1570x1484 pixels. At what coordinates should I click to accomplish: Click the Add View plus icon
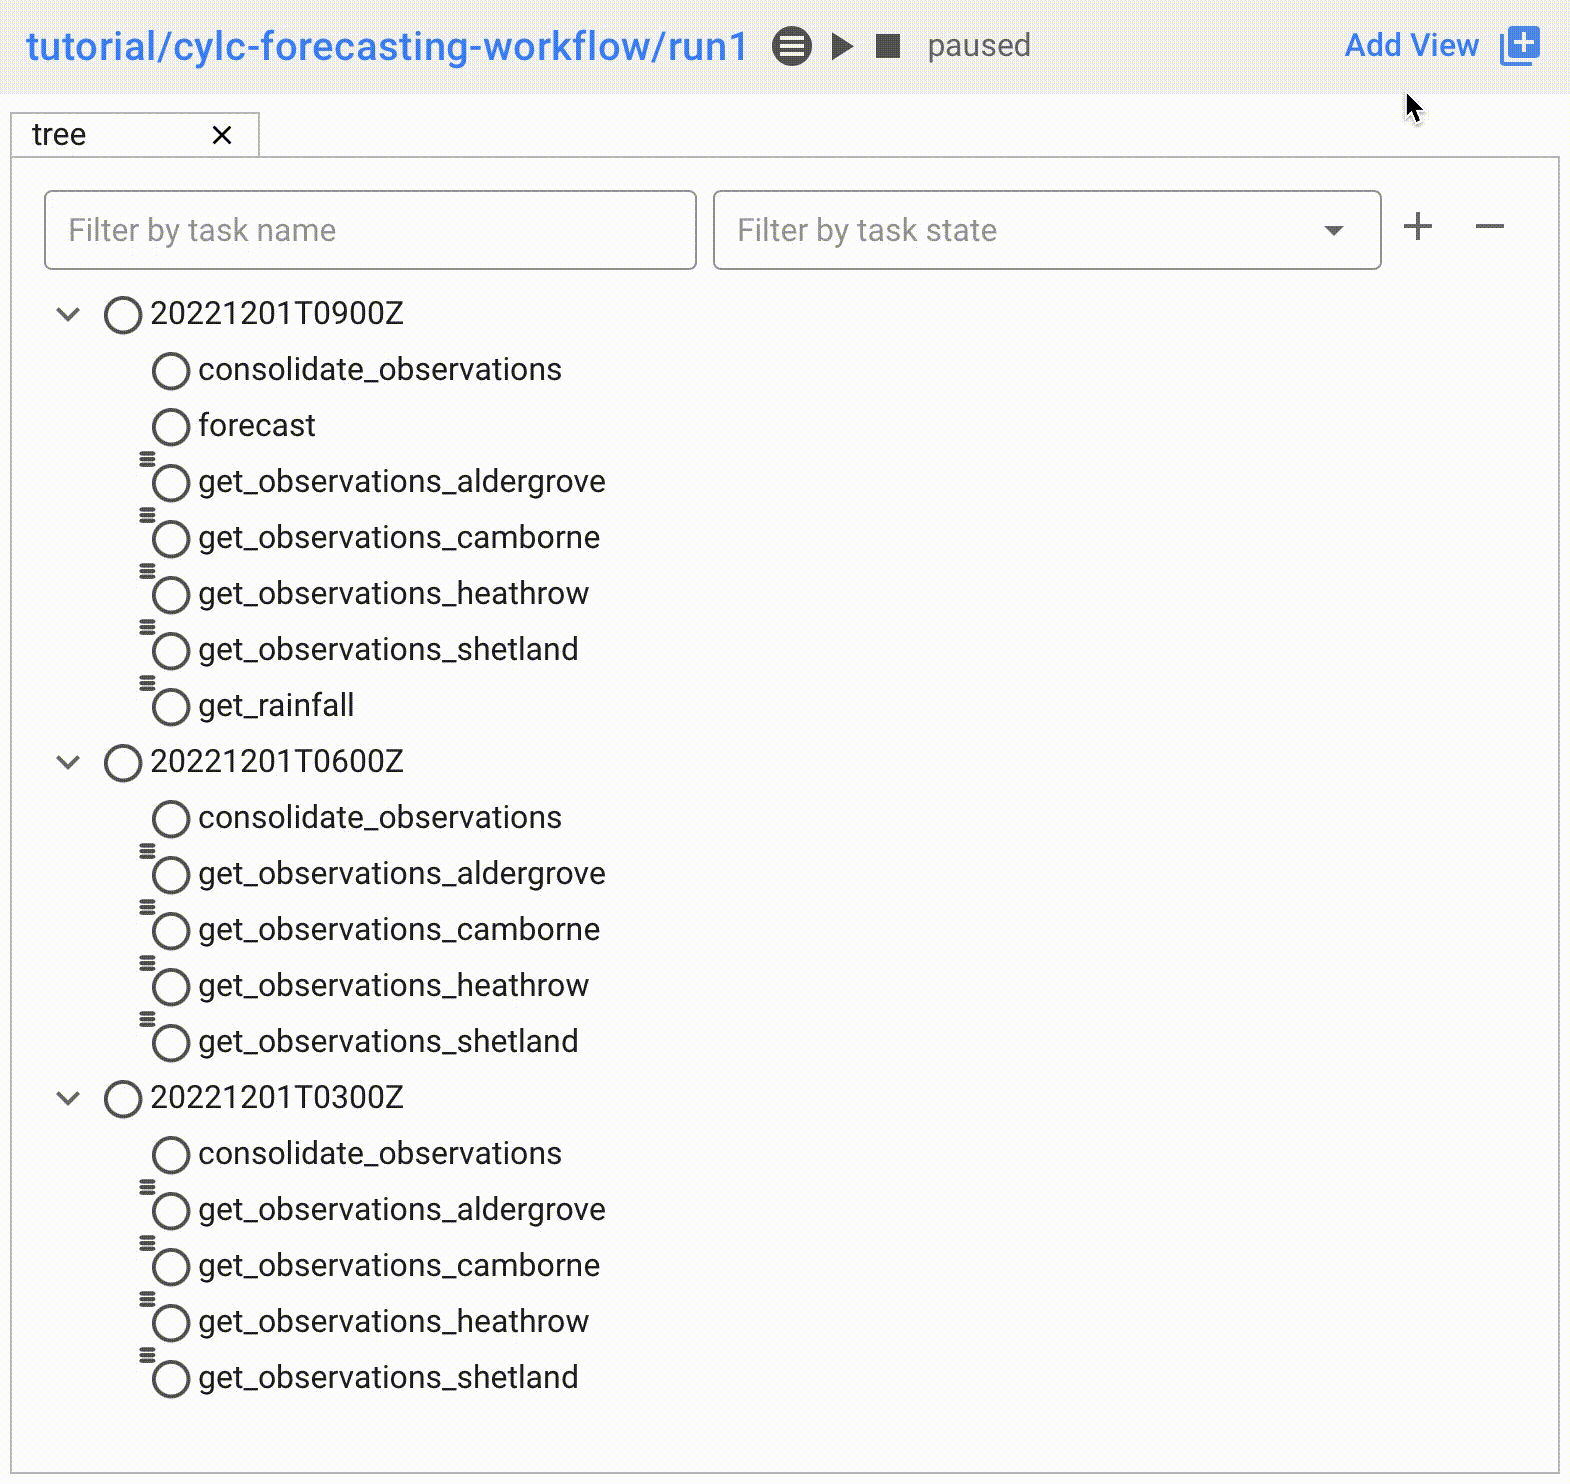coord(1519,46)
